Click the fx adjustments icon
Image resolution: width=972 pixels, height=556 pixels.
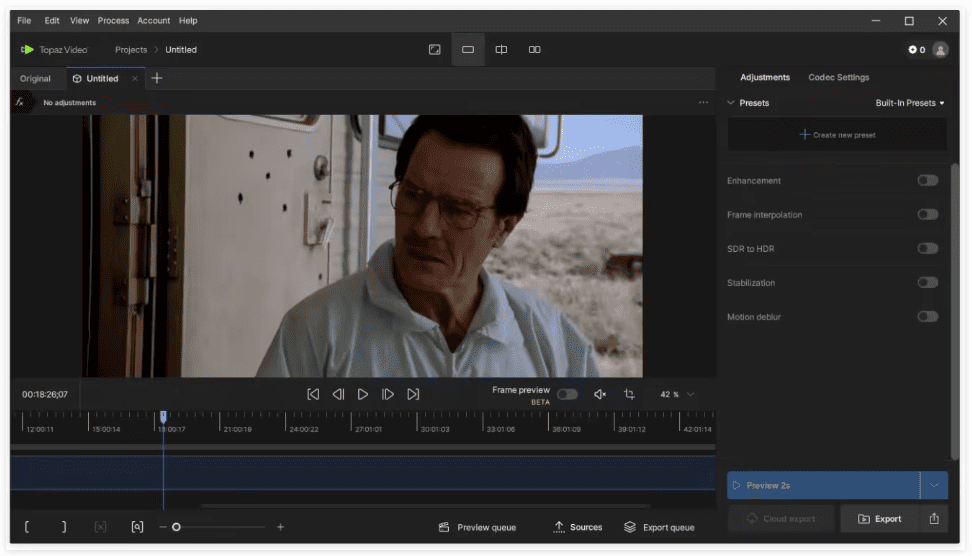click(x=20, y=102)
